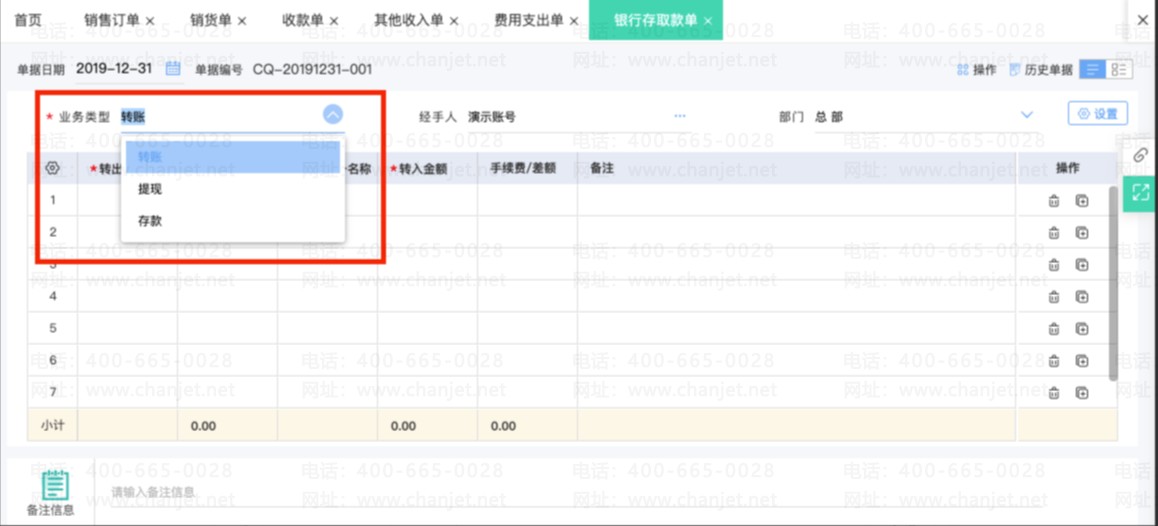
Task: Insert a row after row 4
Action: click(x=1082, y=297)
